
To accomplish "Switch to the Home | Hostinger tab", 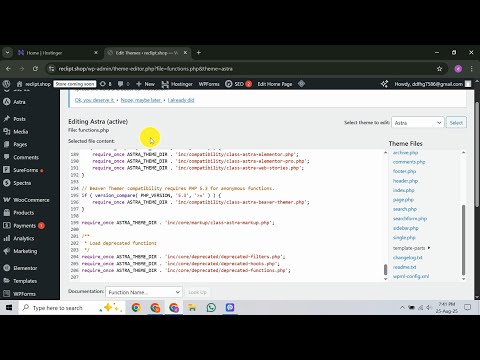I will click(57, 53).
